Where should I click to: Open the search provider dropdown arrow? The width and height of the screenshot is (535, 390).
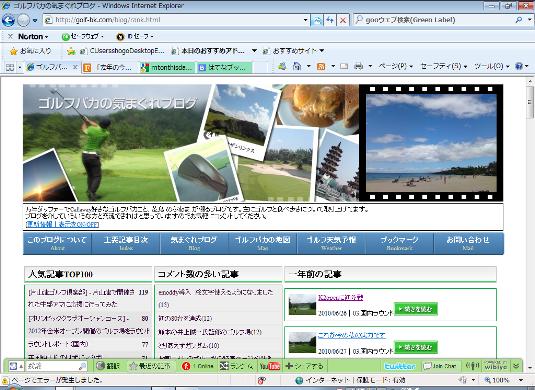click(x=530, y=20)
